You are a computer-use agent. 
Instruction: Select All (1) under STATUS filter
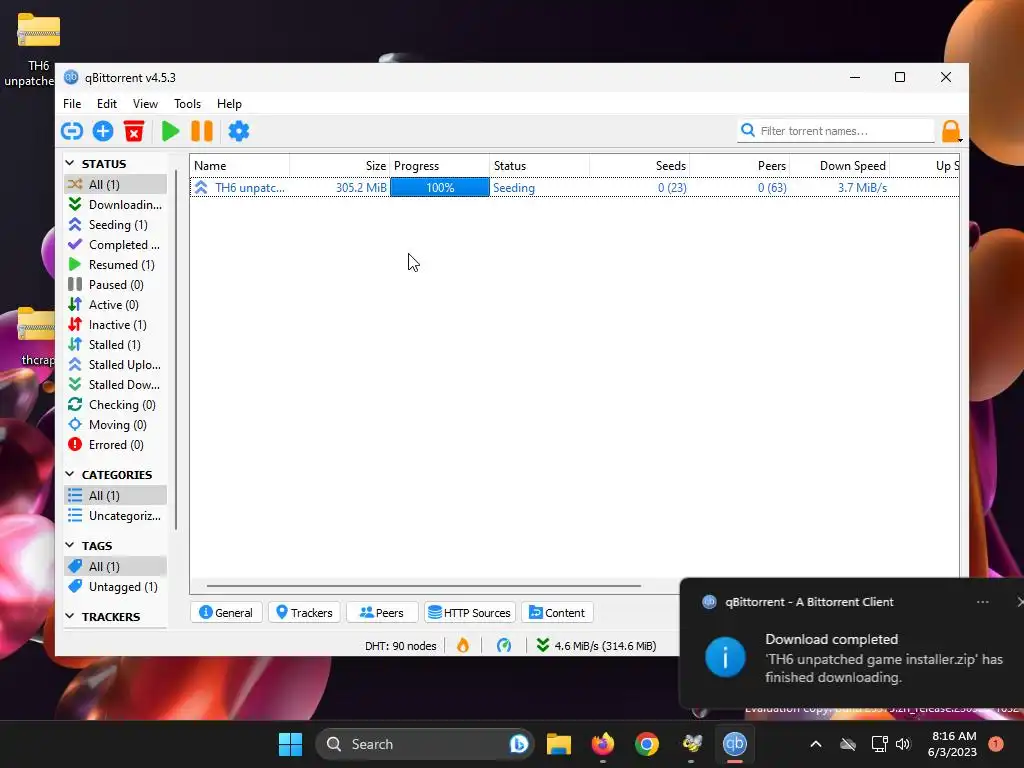tap(116, 184)
